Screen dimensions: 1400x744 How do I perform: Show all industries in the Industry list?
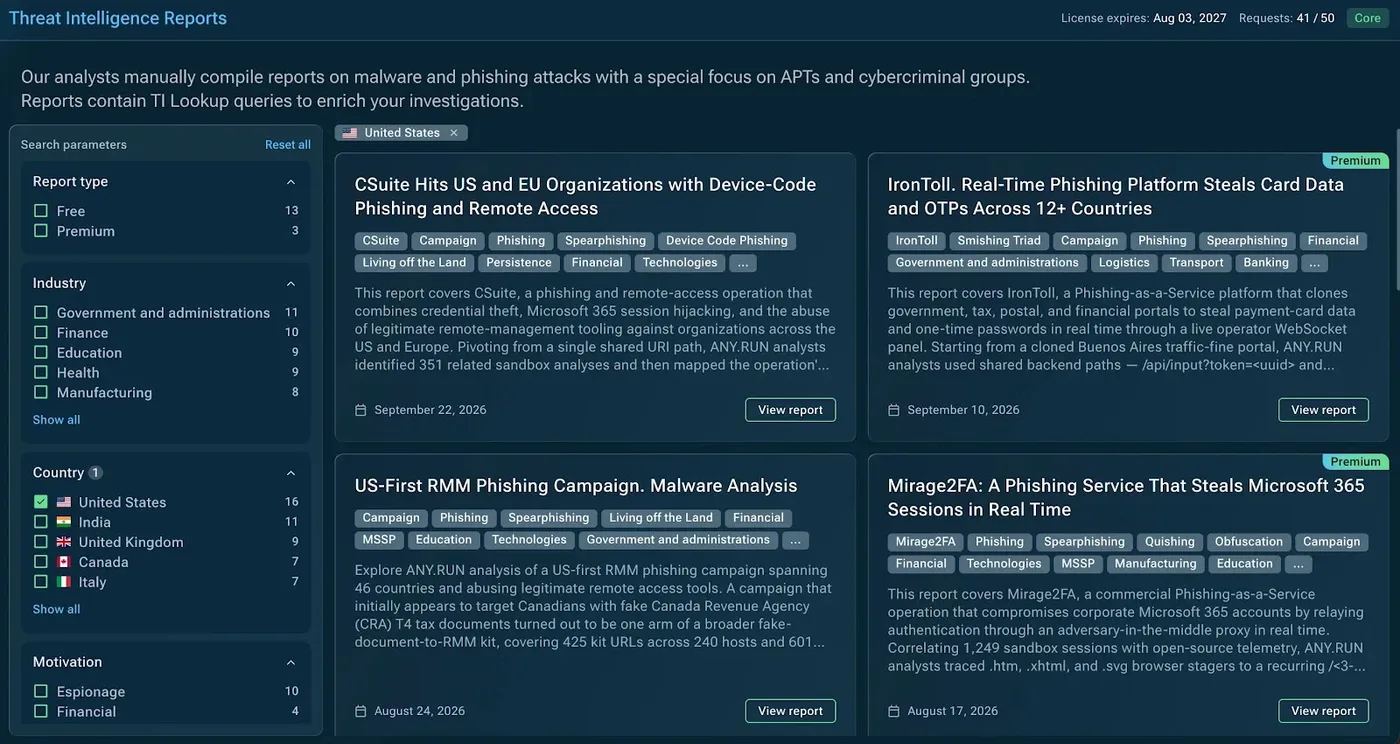click(x=56, y=420)
